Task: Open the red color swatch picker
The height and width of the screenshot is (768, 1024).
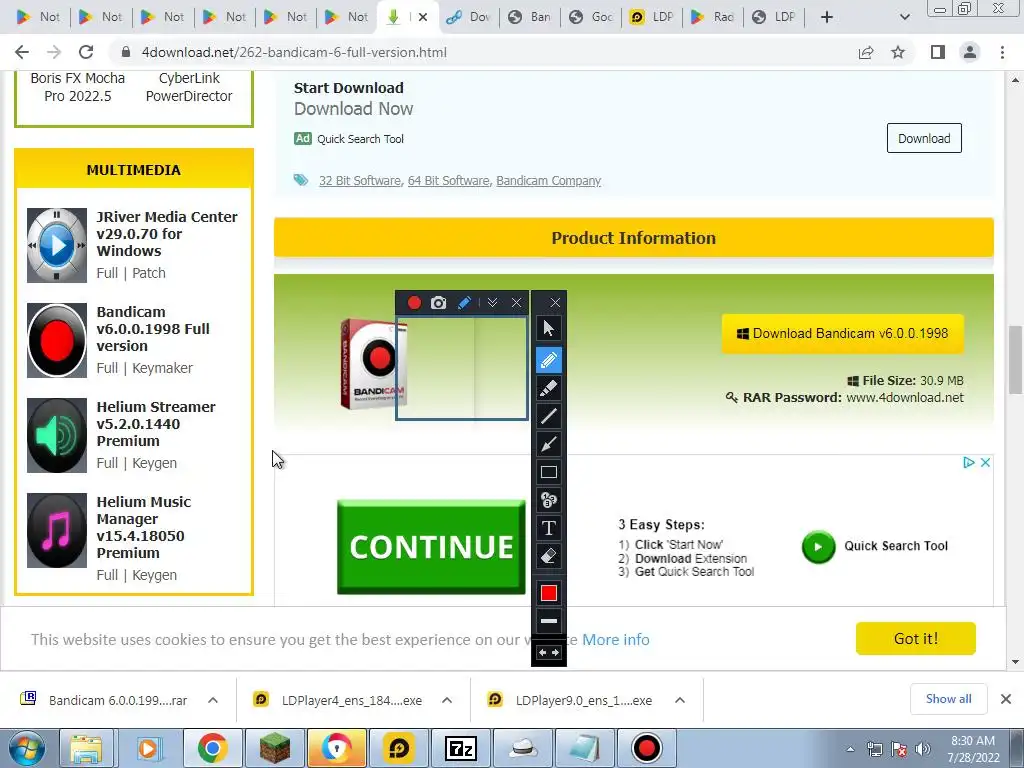Action: (549, 593)
